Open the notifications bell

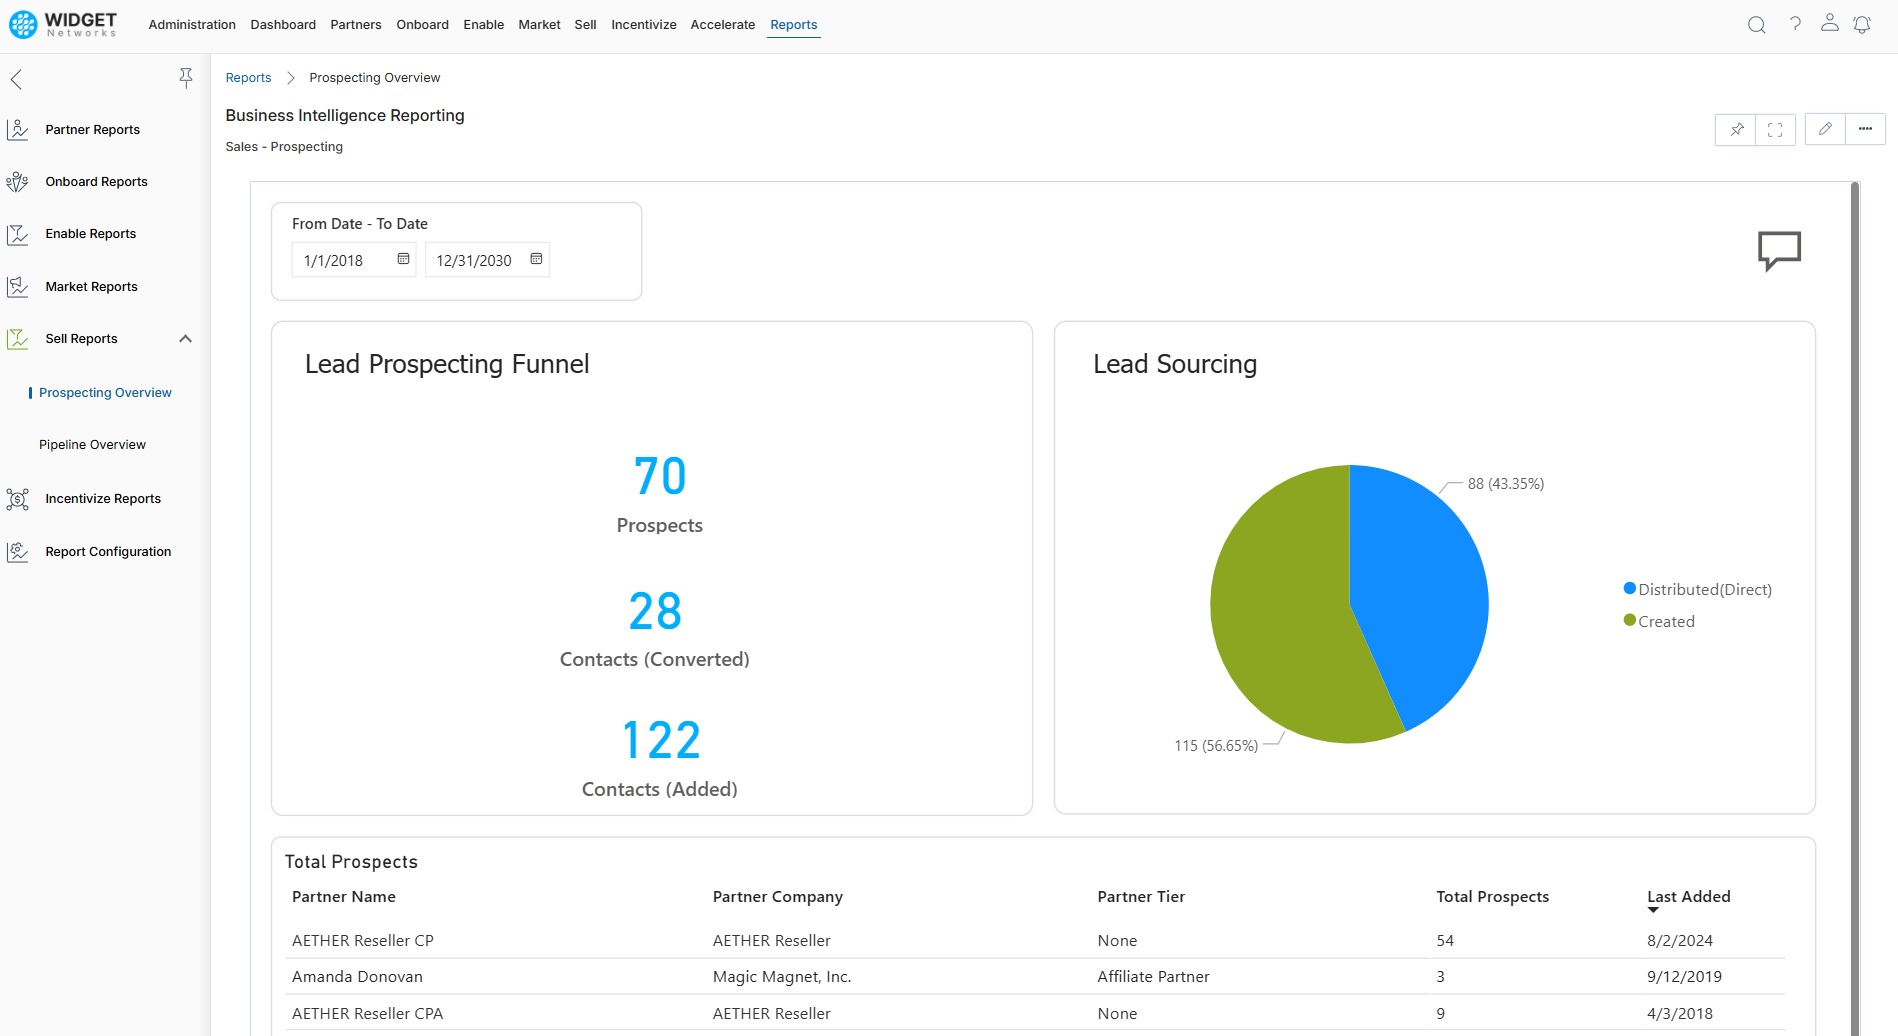pyautogui.click(x=1862, y=25)
